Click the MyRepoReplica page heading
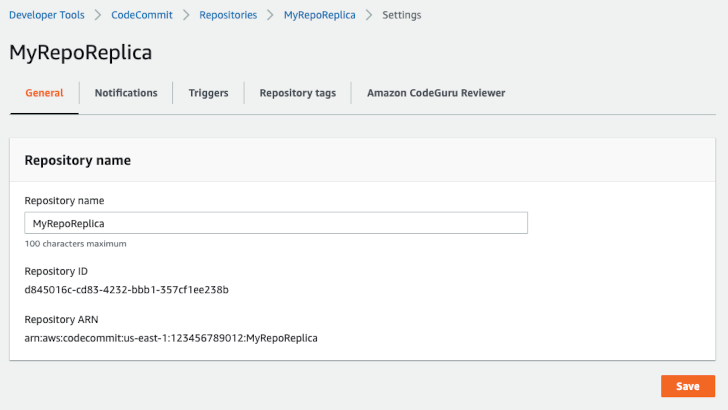Screen dimensions: 728x410 point(80,52)
